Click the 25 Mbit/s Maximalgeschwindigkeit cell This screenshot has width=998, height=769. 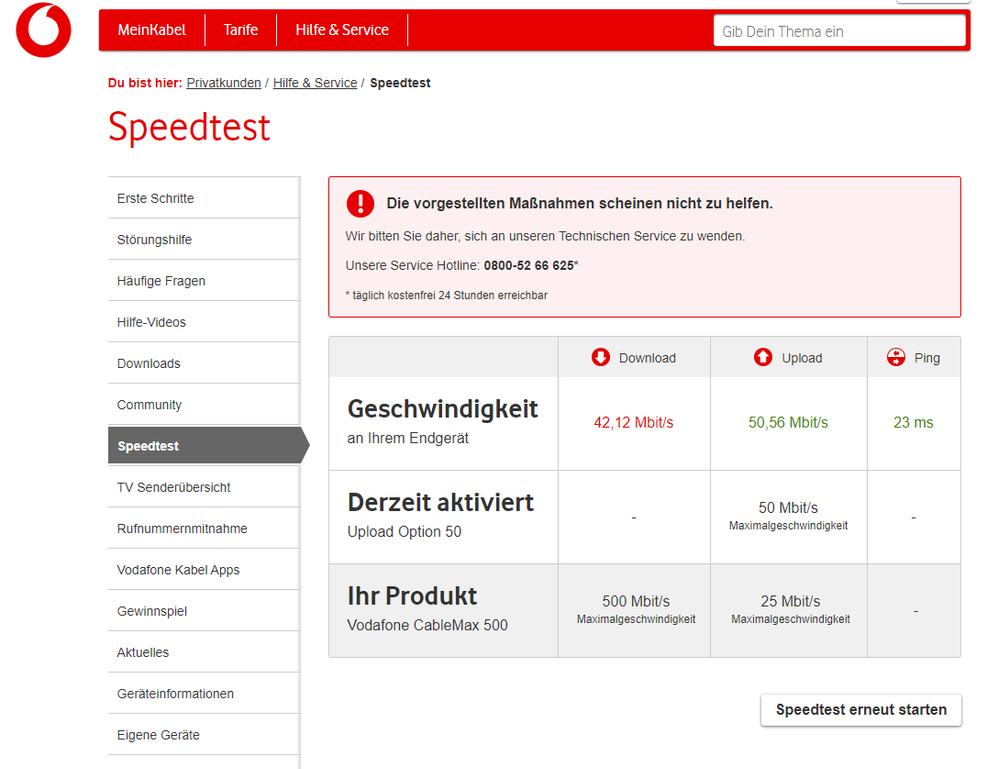(791, 609)
